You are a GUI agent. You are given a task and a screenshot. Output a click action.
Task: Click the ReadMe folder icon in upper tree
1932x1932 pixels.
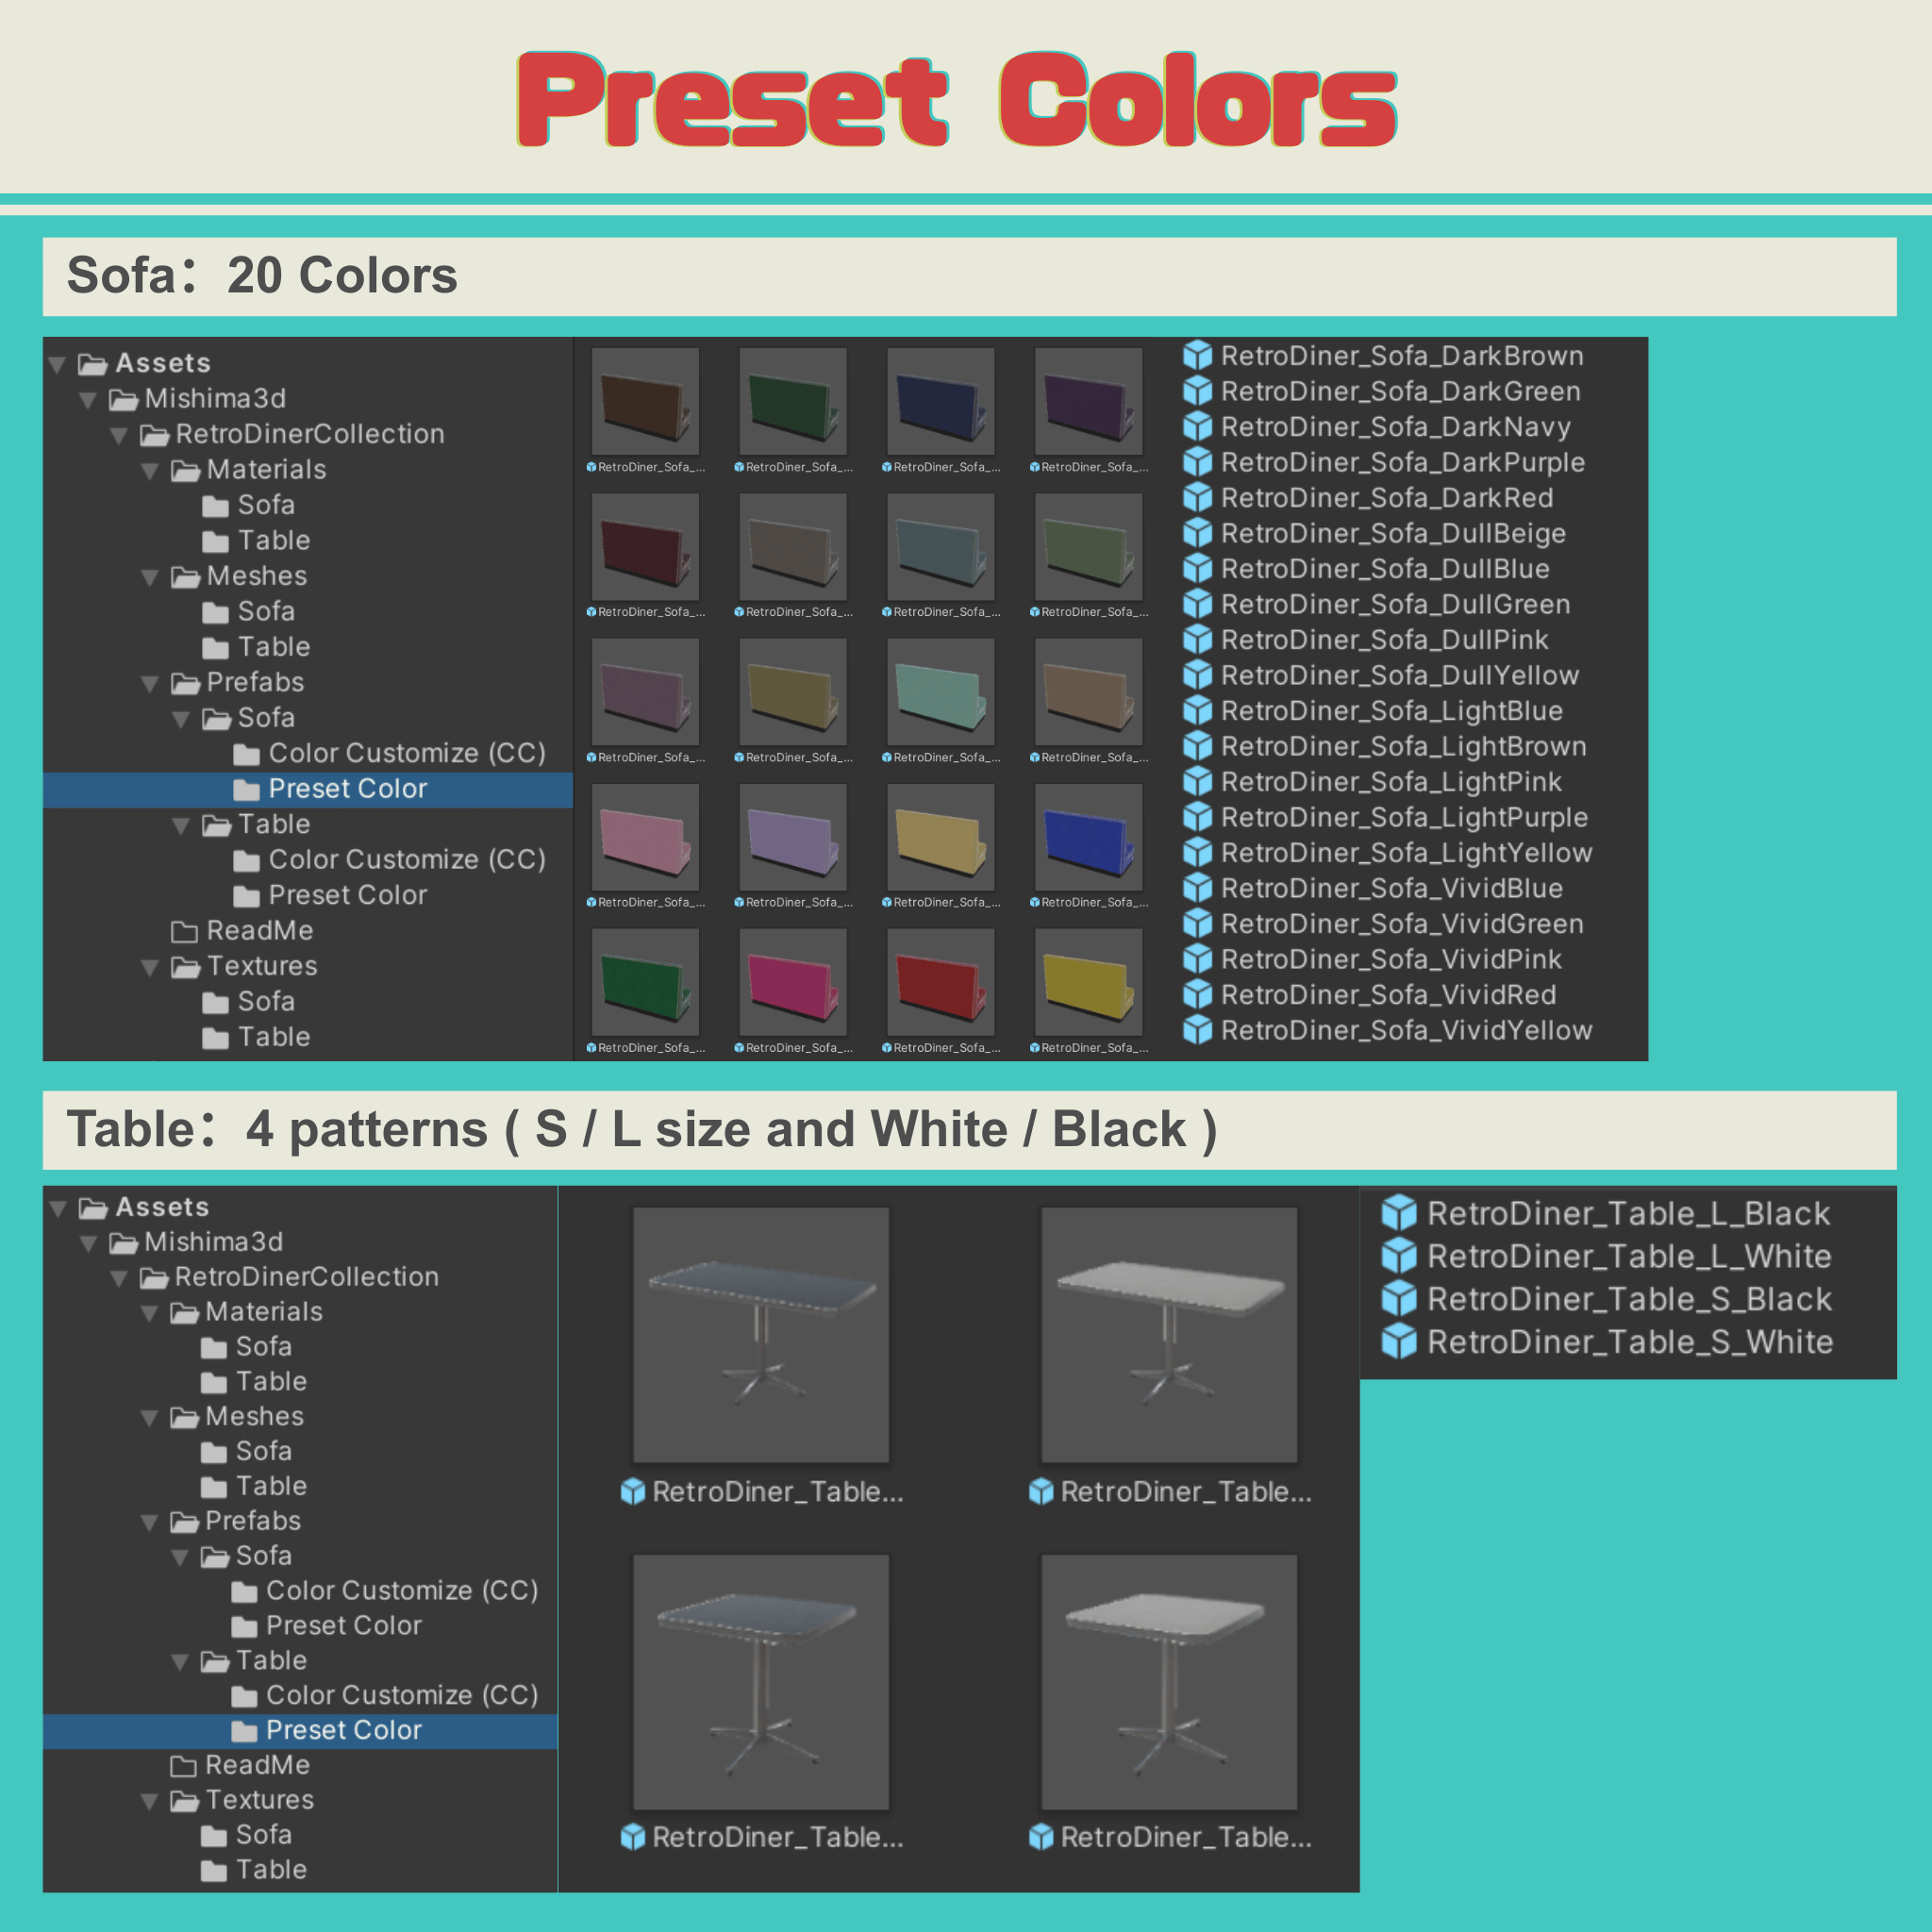(x=184, y=931)
